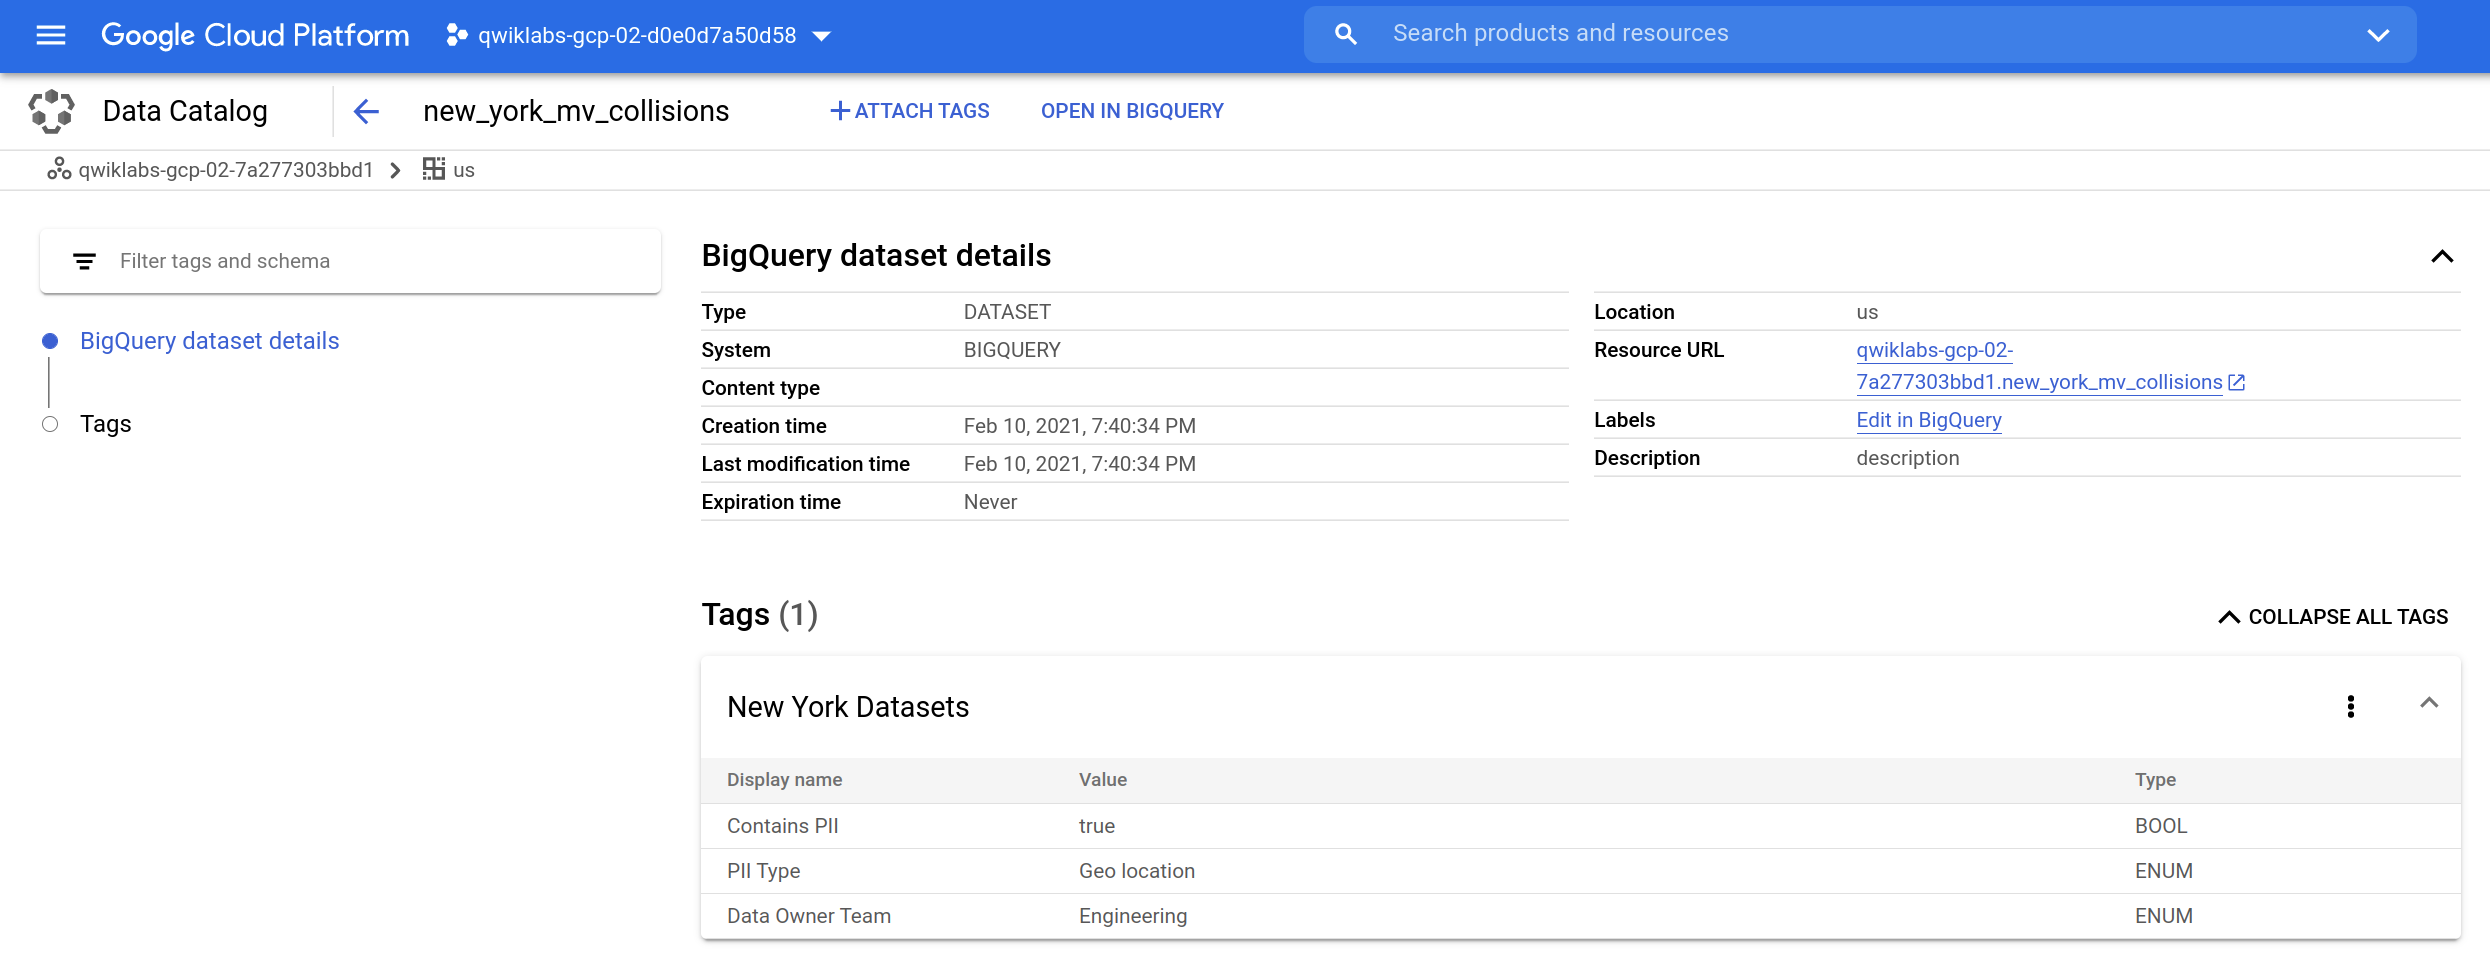Expand the search bar dropdown arrow

[2378, 35]
